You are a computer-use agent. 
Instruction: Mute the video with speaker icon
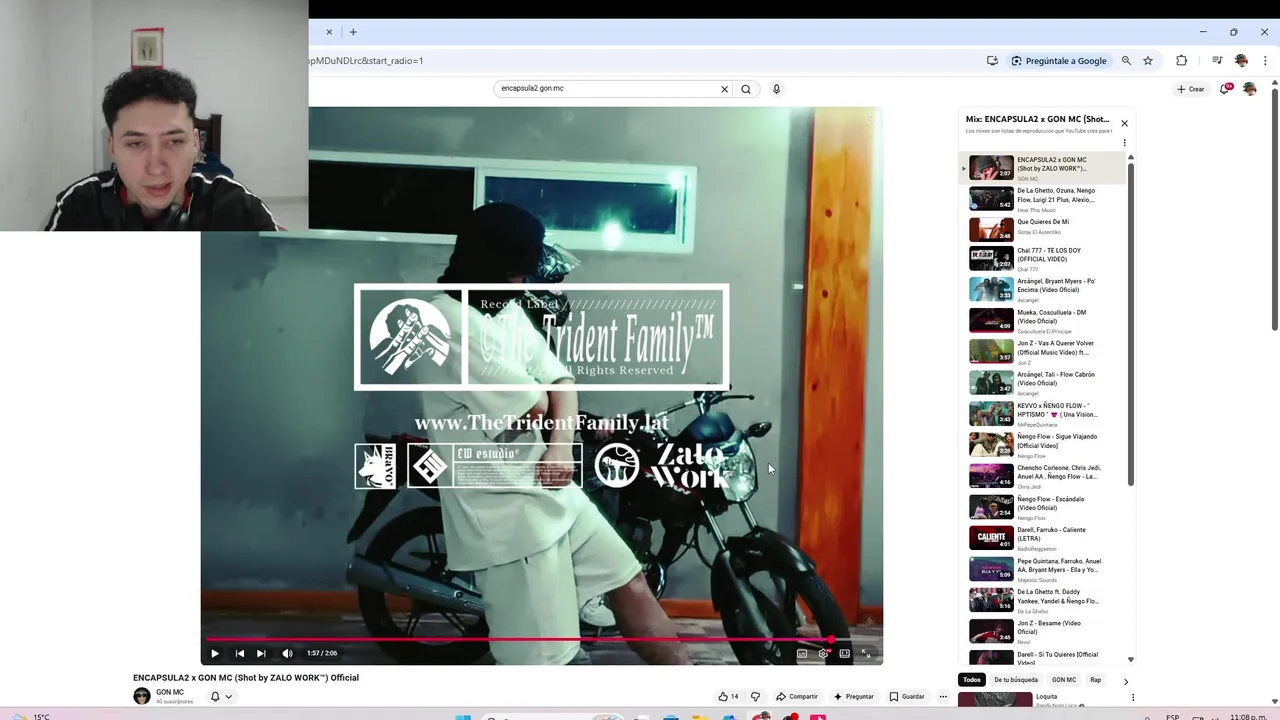(x=288, y=653)
